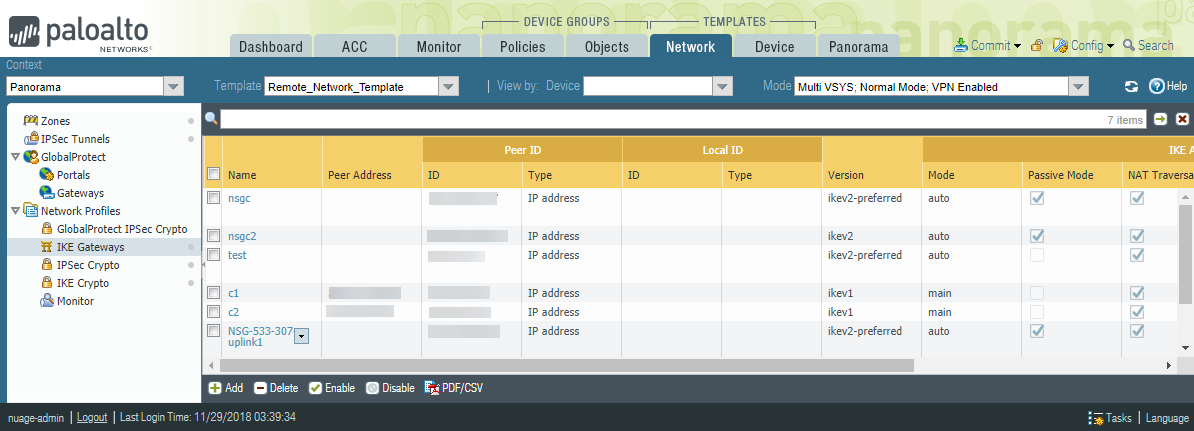Open the View by Device dropdown
Image resolution: width=1194 pixels, height=431 pixels.
coord(723,87)
